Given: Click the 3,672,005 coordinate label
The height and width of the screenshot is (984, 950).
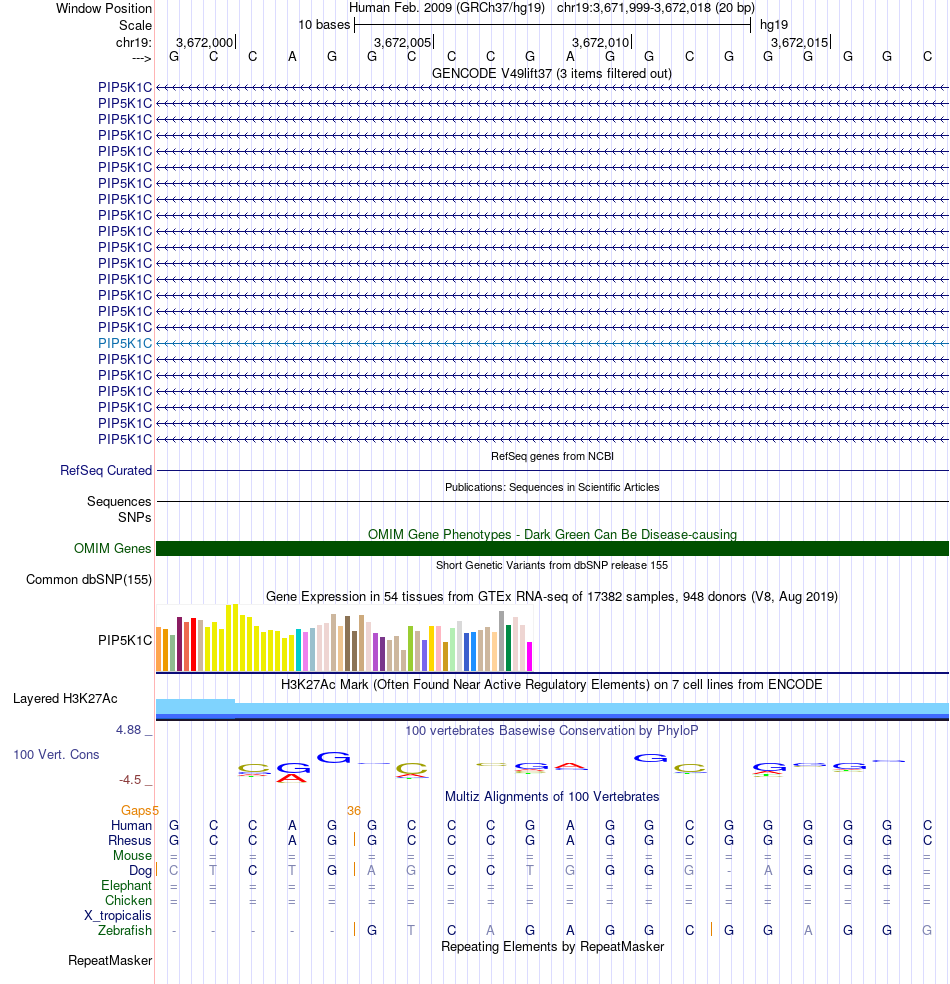Looking at the screenshot, I should pyautogui.click(x=403, y=42).
